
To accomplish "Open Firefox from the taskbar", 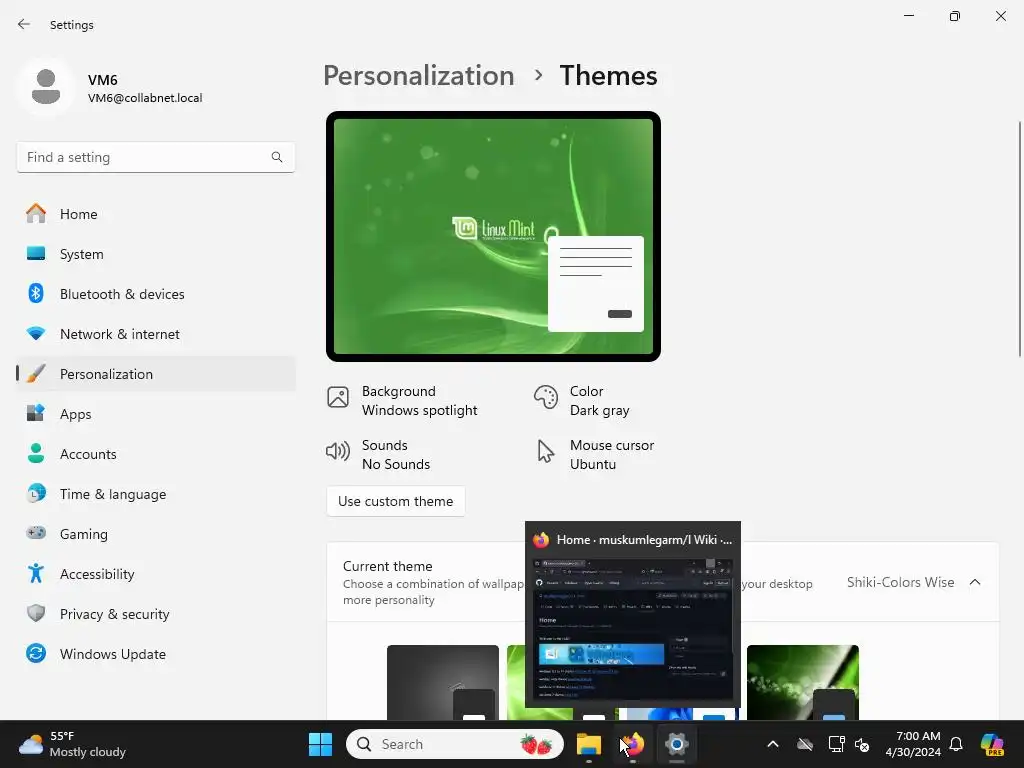I will (x=632, y=744).
